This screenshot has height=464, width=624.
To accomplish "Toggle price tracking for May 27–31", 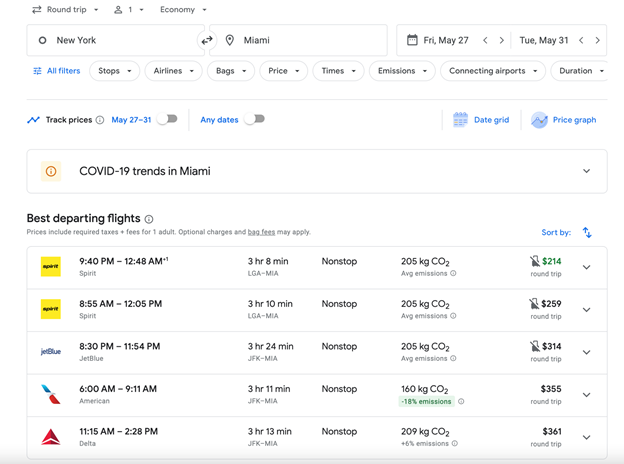I will [x=167, y=119].
